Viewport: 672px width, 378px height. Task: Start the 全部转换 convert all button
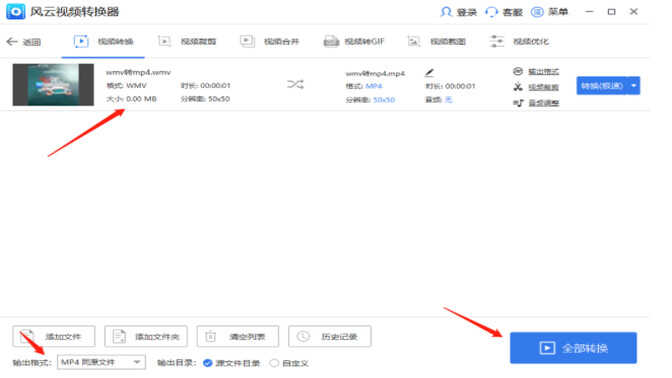(573, 348)
